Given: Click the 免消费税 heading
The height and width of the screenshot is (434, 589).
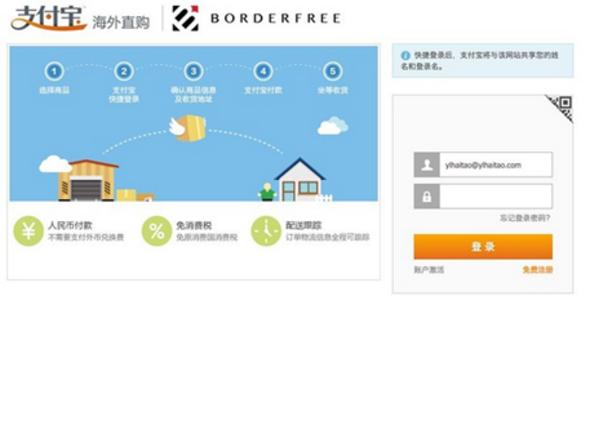Looking at the screenshot, I should coord(194,225).
